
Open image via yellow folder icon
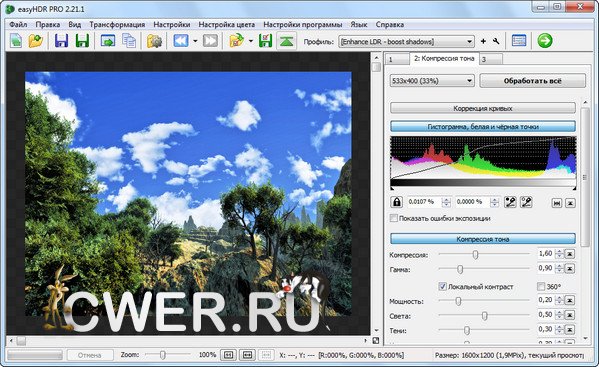point(36,41)
